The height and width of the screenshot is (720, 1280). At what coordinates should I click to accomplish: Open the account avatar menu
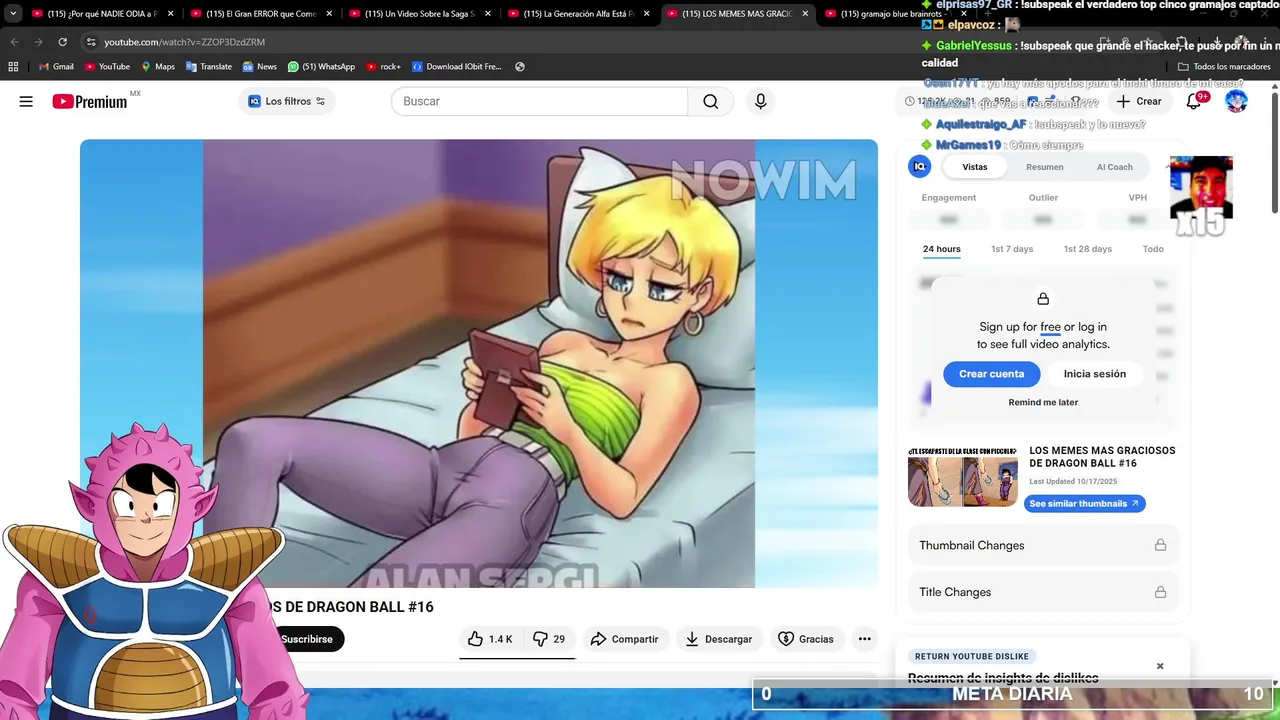(1237, 101)
